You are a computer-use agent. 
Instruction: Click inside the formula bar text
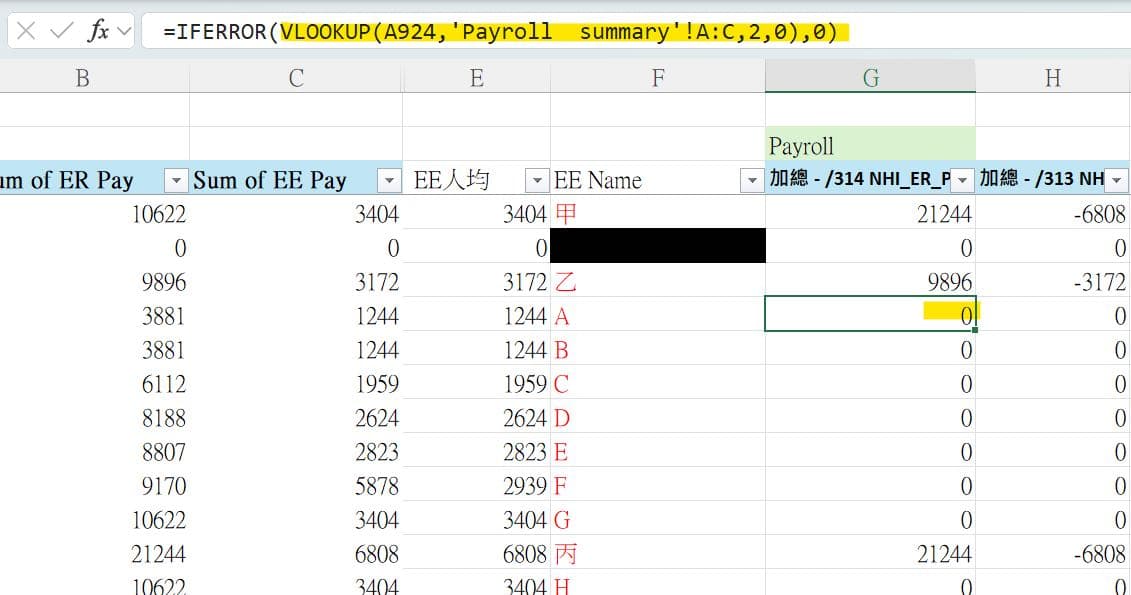click(x=499, y=32)
